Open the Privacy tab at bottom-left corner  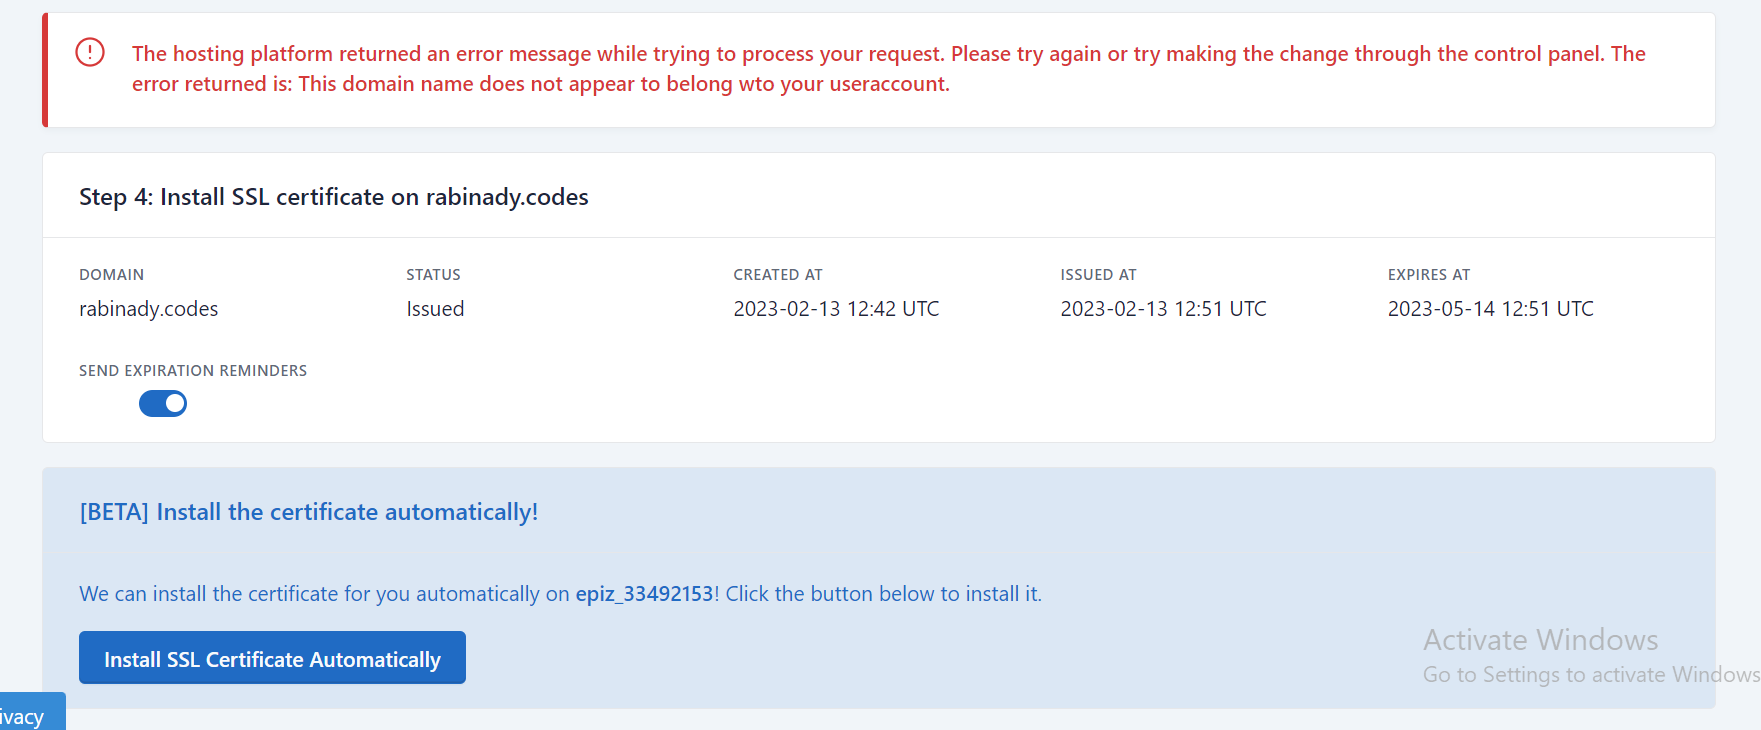(26, 716)
